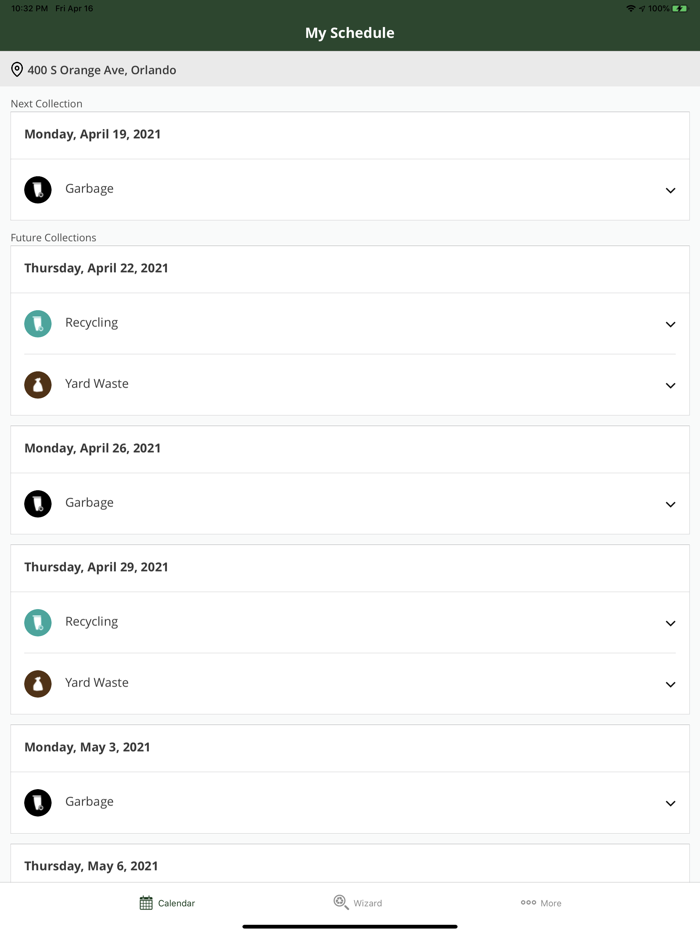Tap the Recycling icon for April 29
Screen dimensions: 700x934
point(38,623)
